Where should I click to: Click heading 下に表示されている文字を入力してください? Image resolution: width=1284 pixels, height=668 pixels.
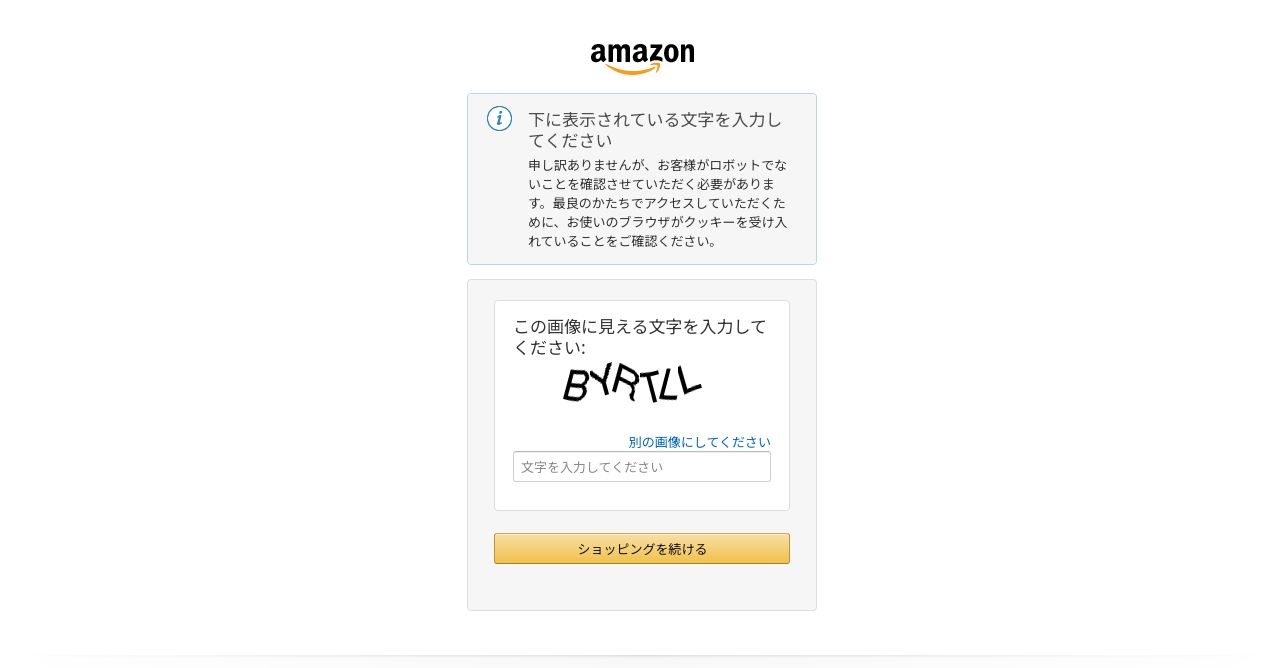656,130
